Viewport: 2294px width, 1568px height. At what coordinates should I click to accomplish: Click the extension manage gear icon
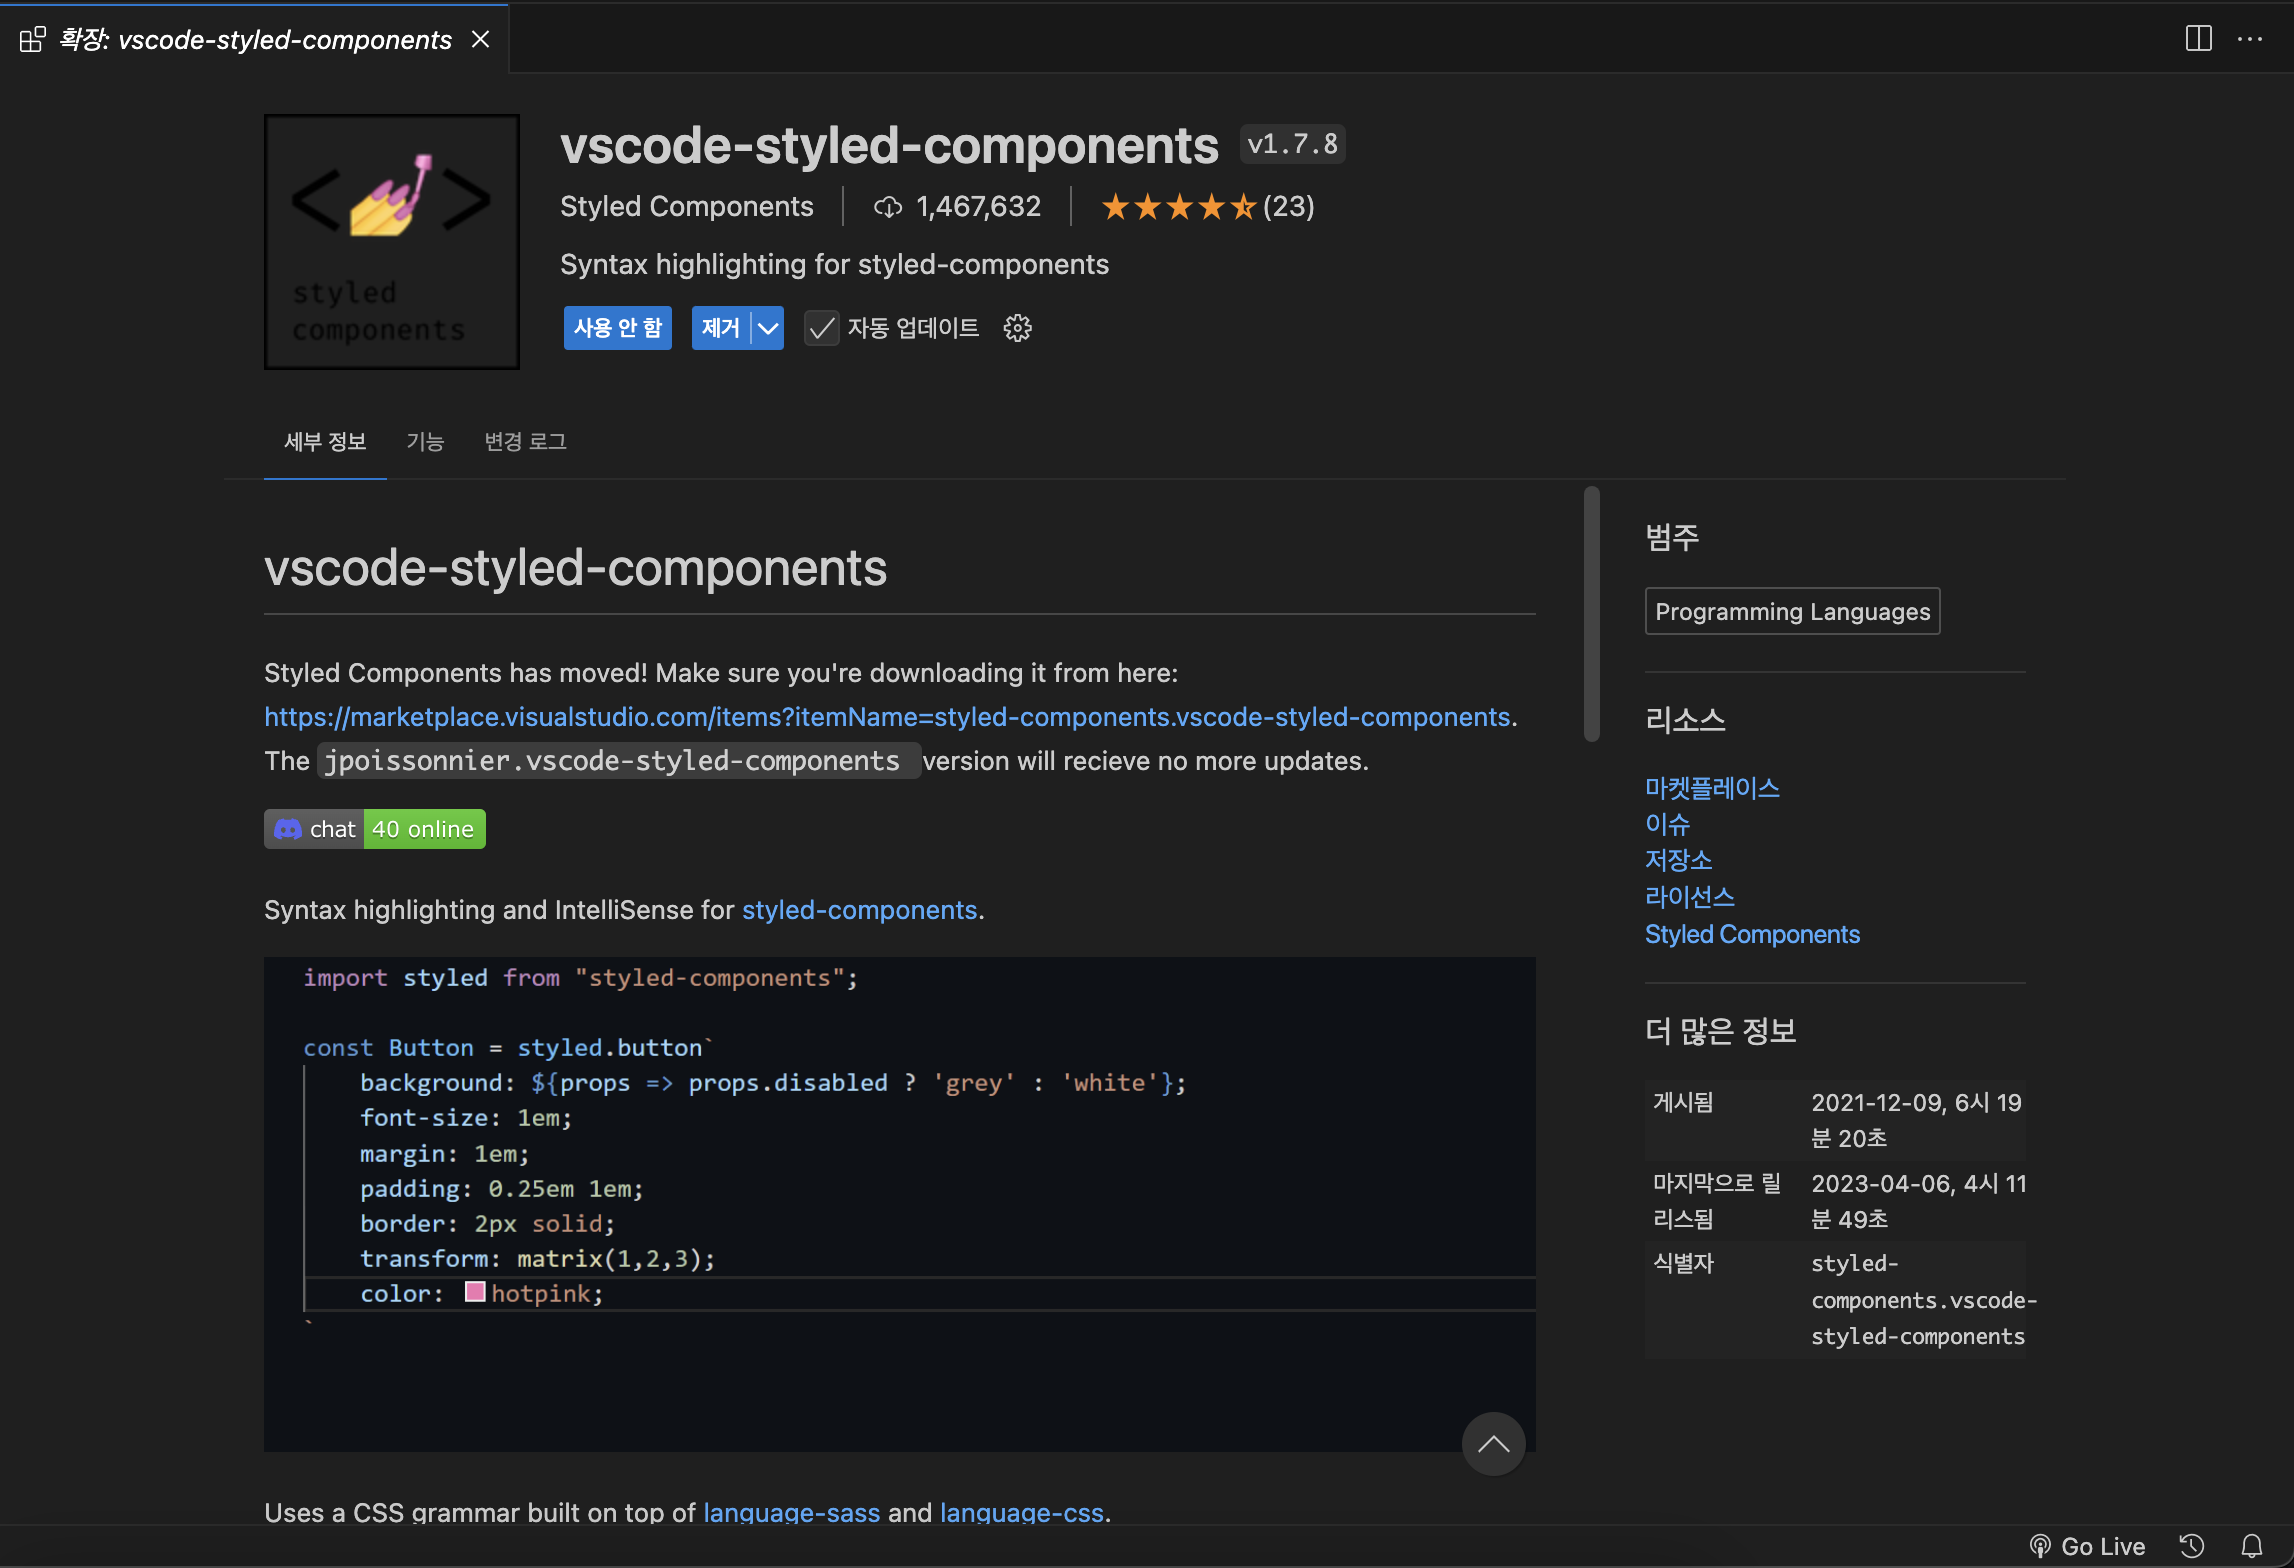(x=1017, y=328)
